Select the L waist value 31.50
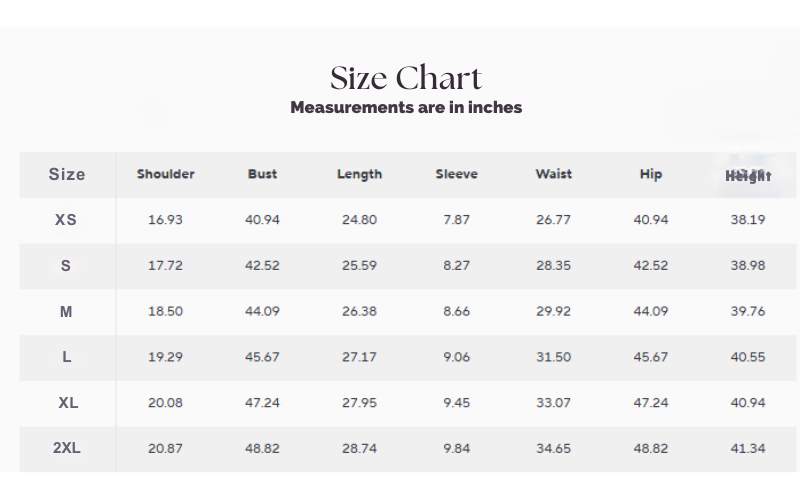This screenshot has width=800, height=500. click(553, 357)
